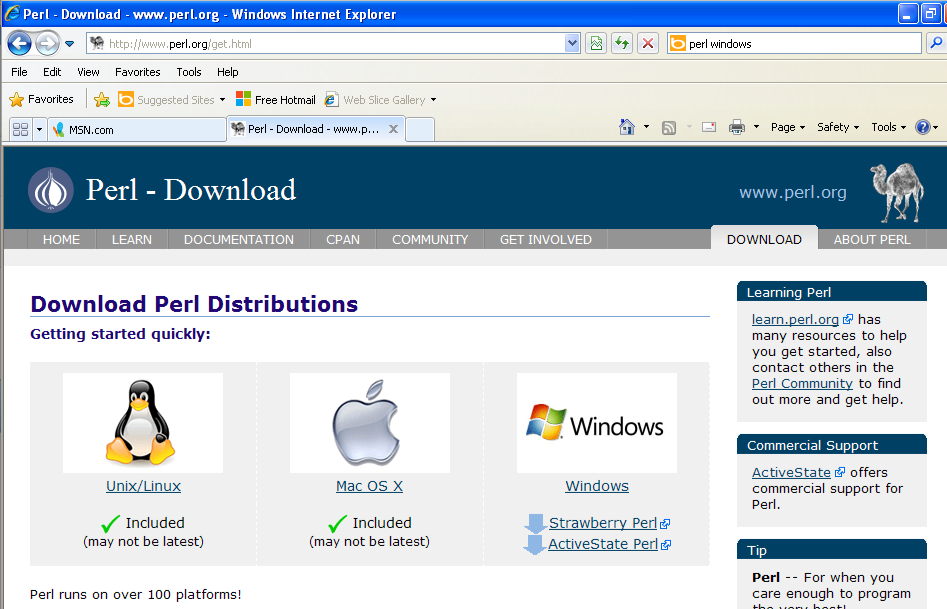947x609 pixels.
Task: Click the Apple logo image
Action: [370, 423]
